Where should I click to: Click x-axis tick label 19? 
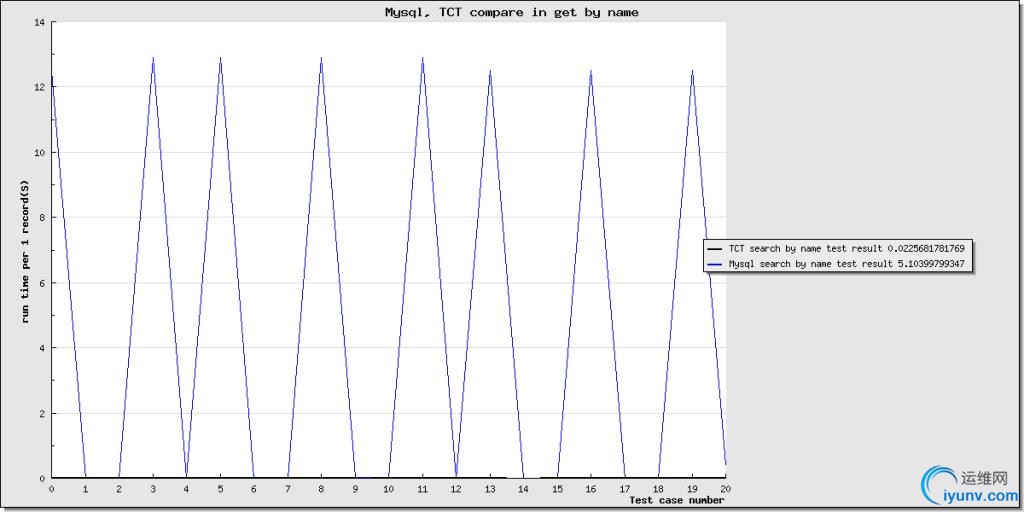point(692,488)
